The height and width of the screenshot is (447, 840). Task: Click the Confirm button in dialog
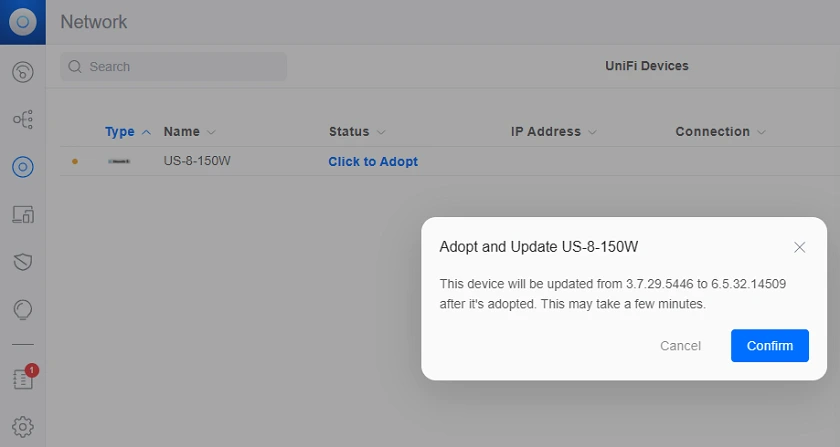(770, 346)
